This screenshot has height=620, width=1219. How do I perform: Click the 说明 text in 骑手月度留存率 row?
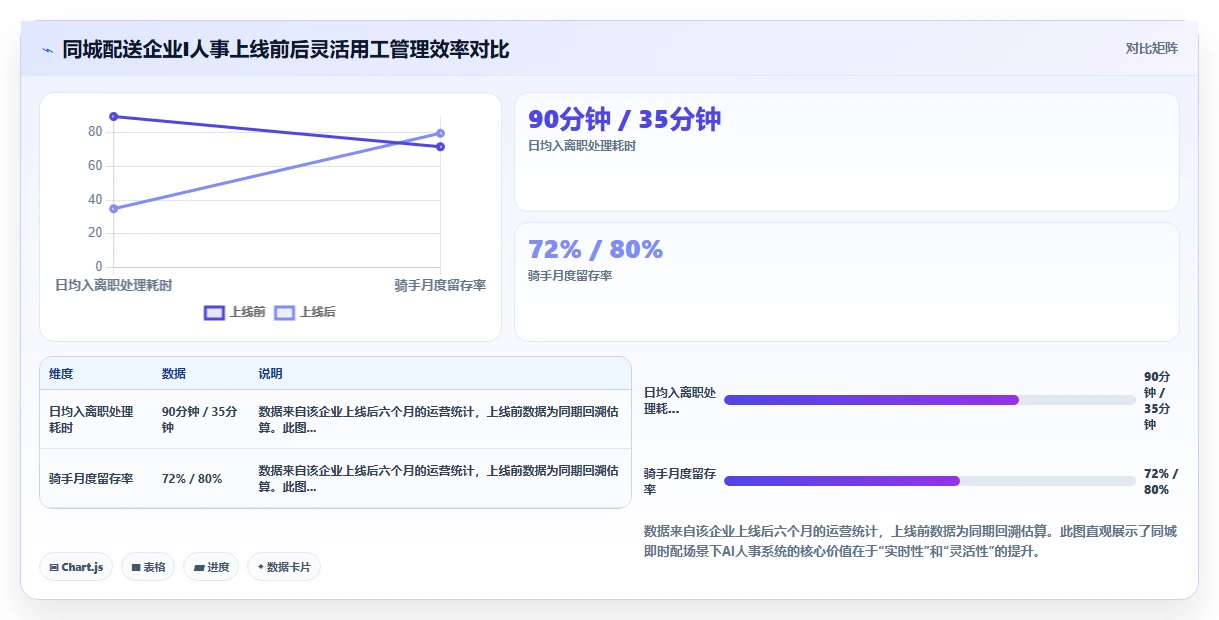click(437, 478)
